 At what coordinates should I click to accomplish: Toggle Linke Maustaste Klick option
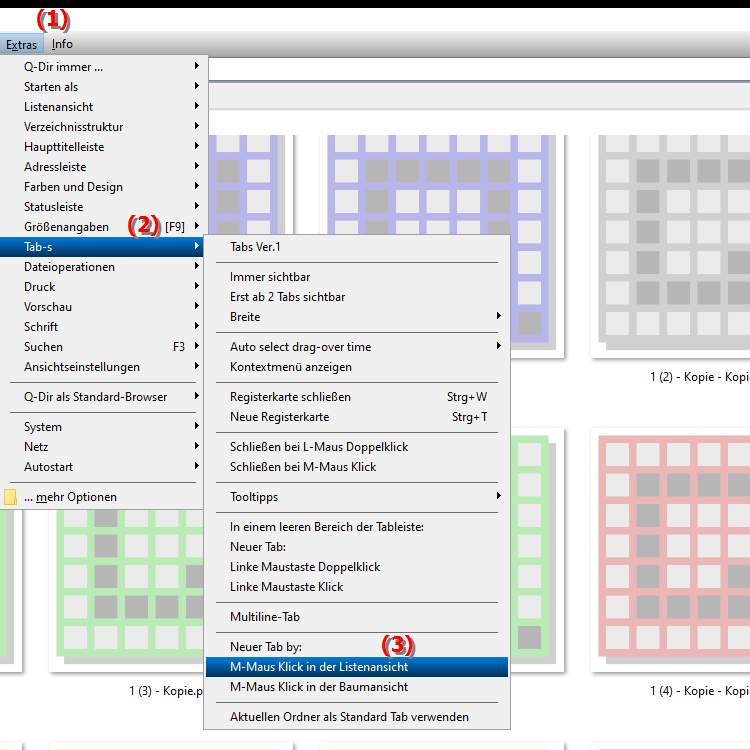point(357,587)
